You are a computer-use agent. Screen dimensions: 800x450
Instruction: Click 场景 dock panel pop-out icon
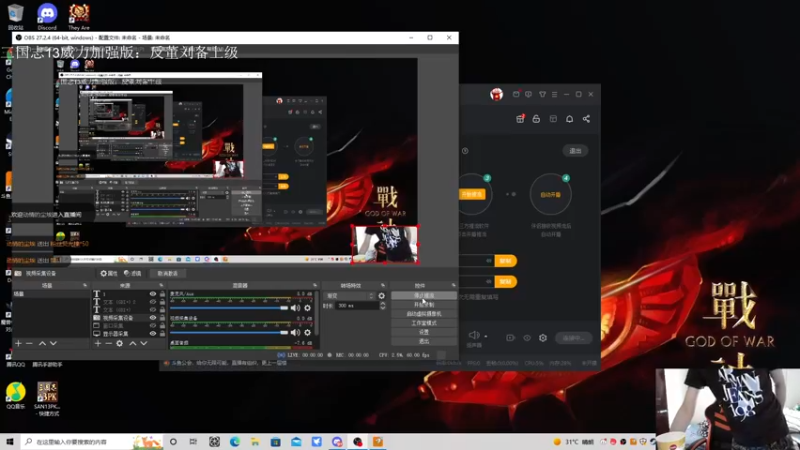click(x=85, y=285)
